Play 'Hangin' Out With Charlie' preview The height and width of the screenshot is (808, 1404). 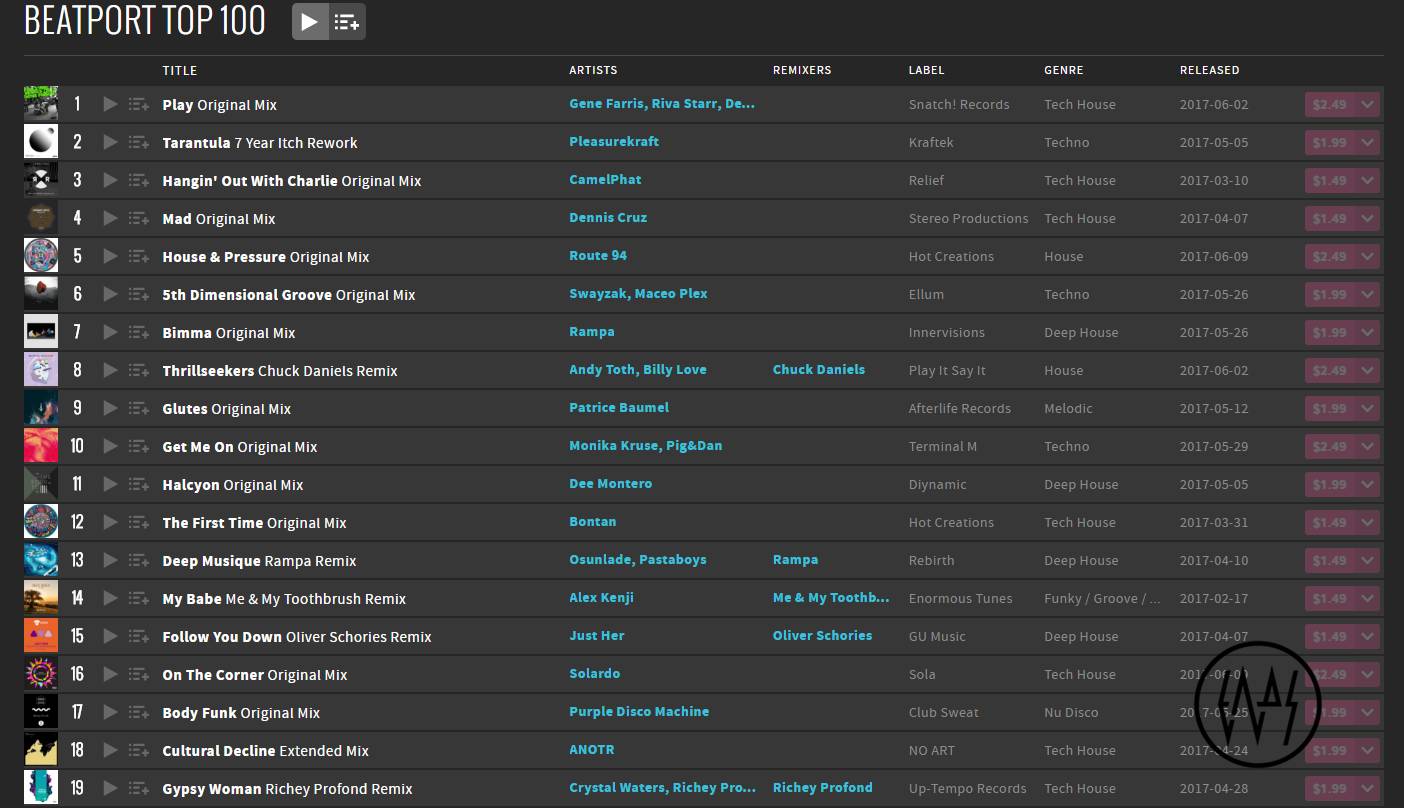(110, 180)
